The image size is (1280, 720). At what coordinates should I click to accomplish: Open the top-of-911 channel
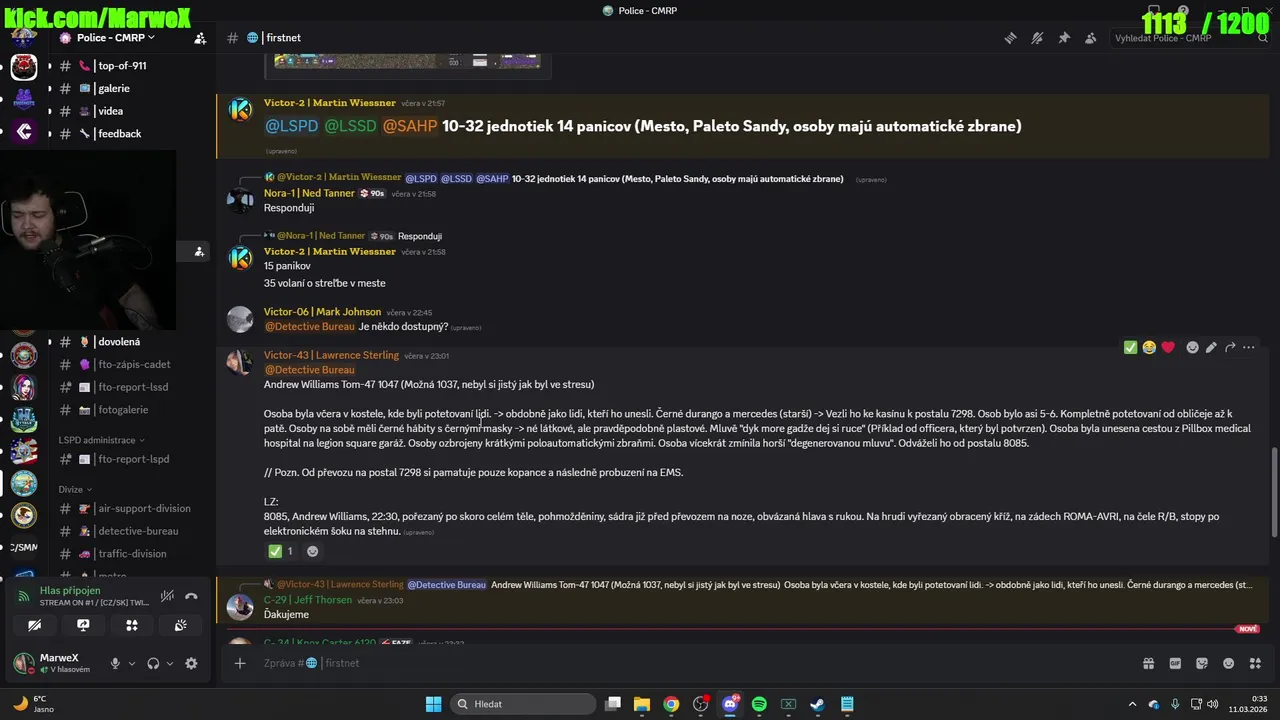point(122,66)
